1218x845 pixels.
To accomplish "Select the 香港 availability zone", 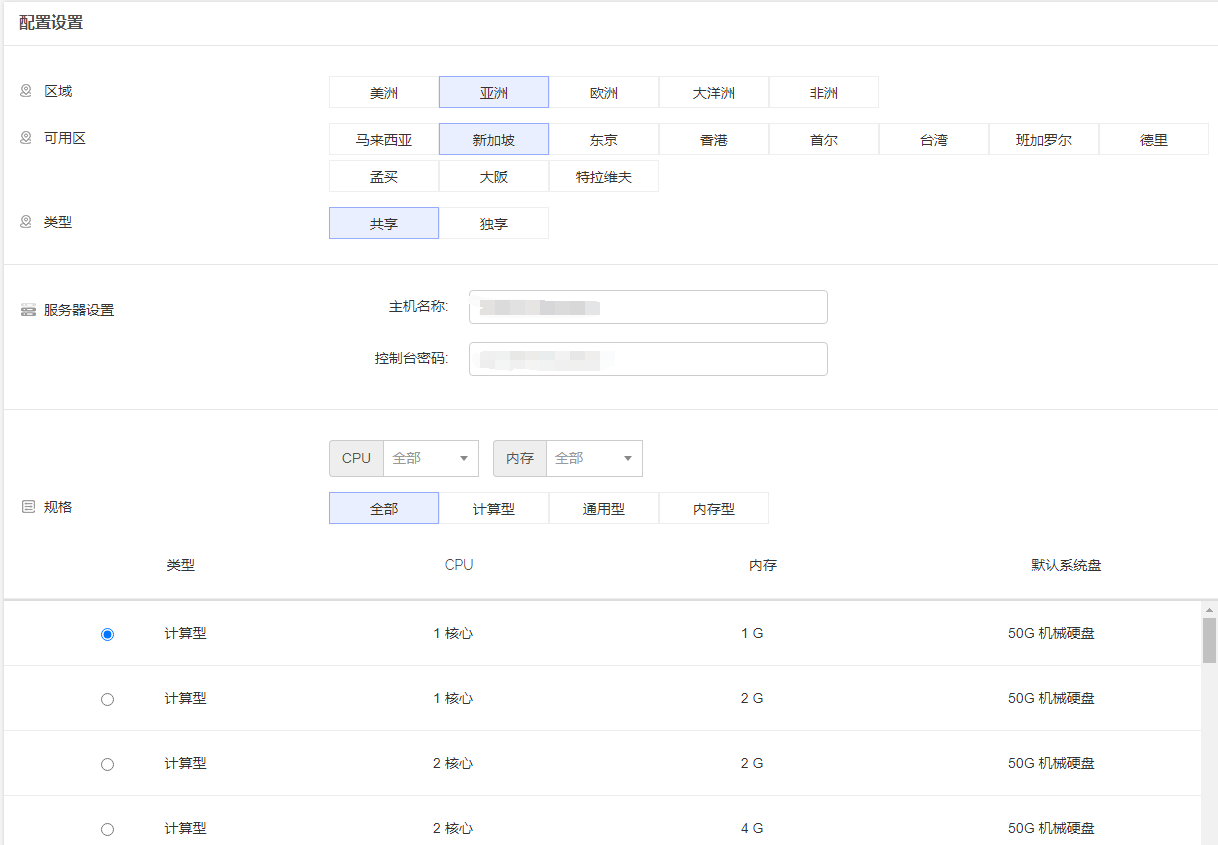I will pos(714,139).
